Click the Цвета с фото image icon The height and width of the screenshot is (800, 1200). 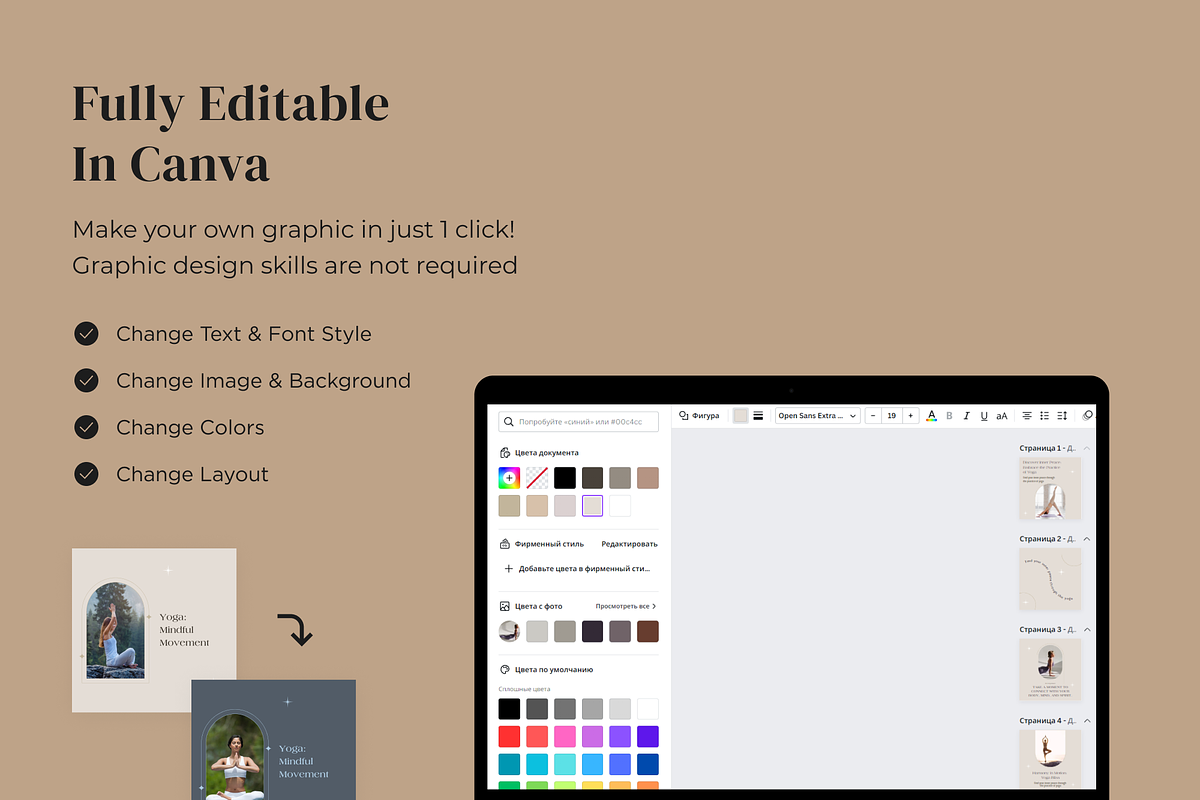tap(505, 606)
